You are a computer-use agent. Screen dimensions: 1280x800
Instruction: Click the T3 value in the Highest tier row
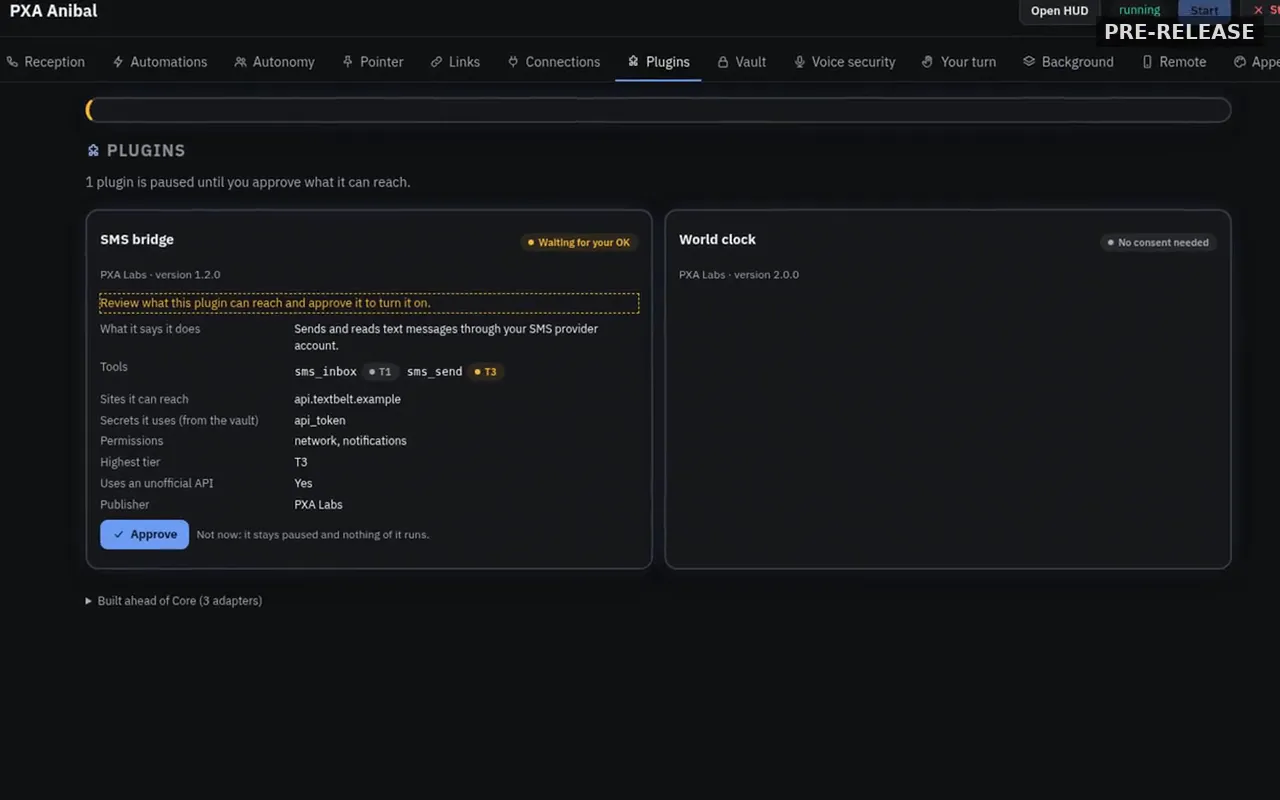point(301,462)
